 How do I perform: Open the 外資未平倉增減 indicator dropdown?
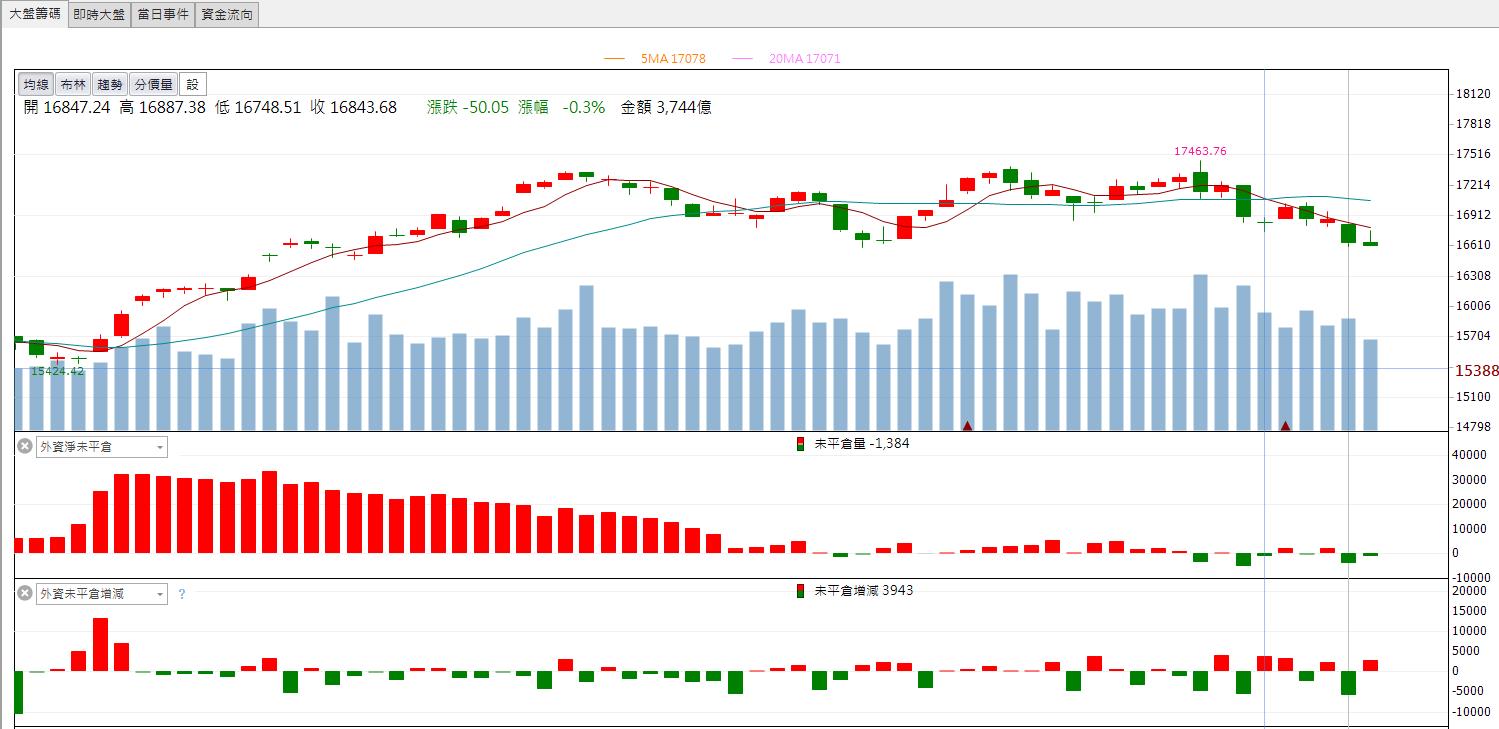tap(102, 594)
